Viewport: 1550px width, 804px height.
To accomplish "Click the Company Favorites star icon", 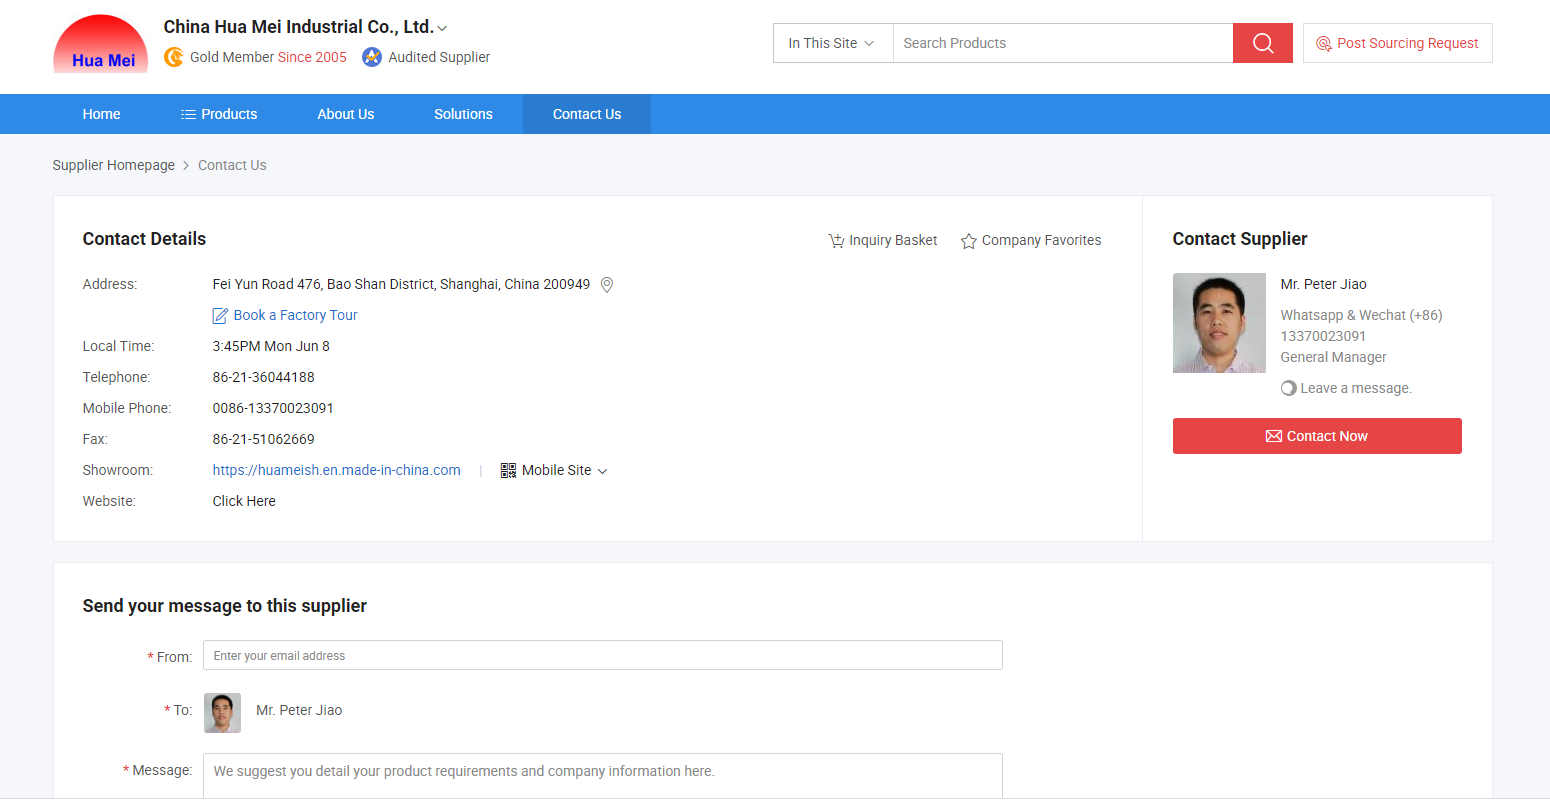I will [969, 241].
